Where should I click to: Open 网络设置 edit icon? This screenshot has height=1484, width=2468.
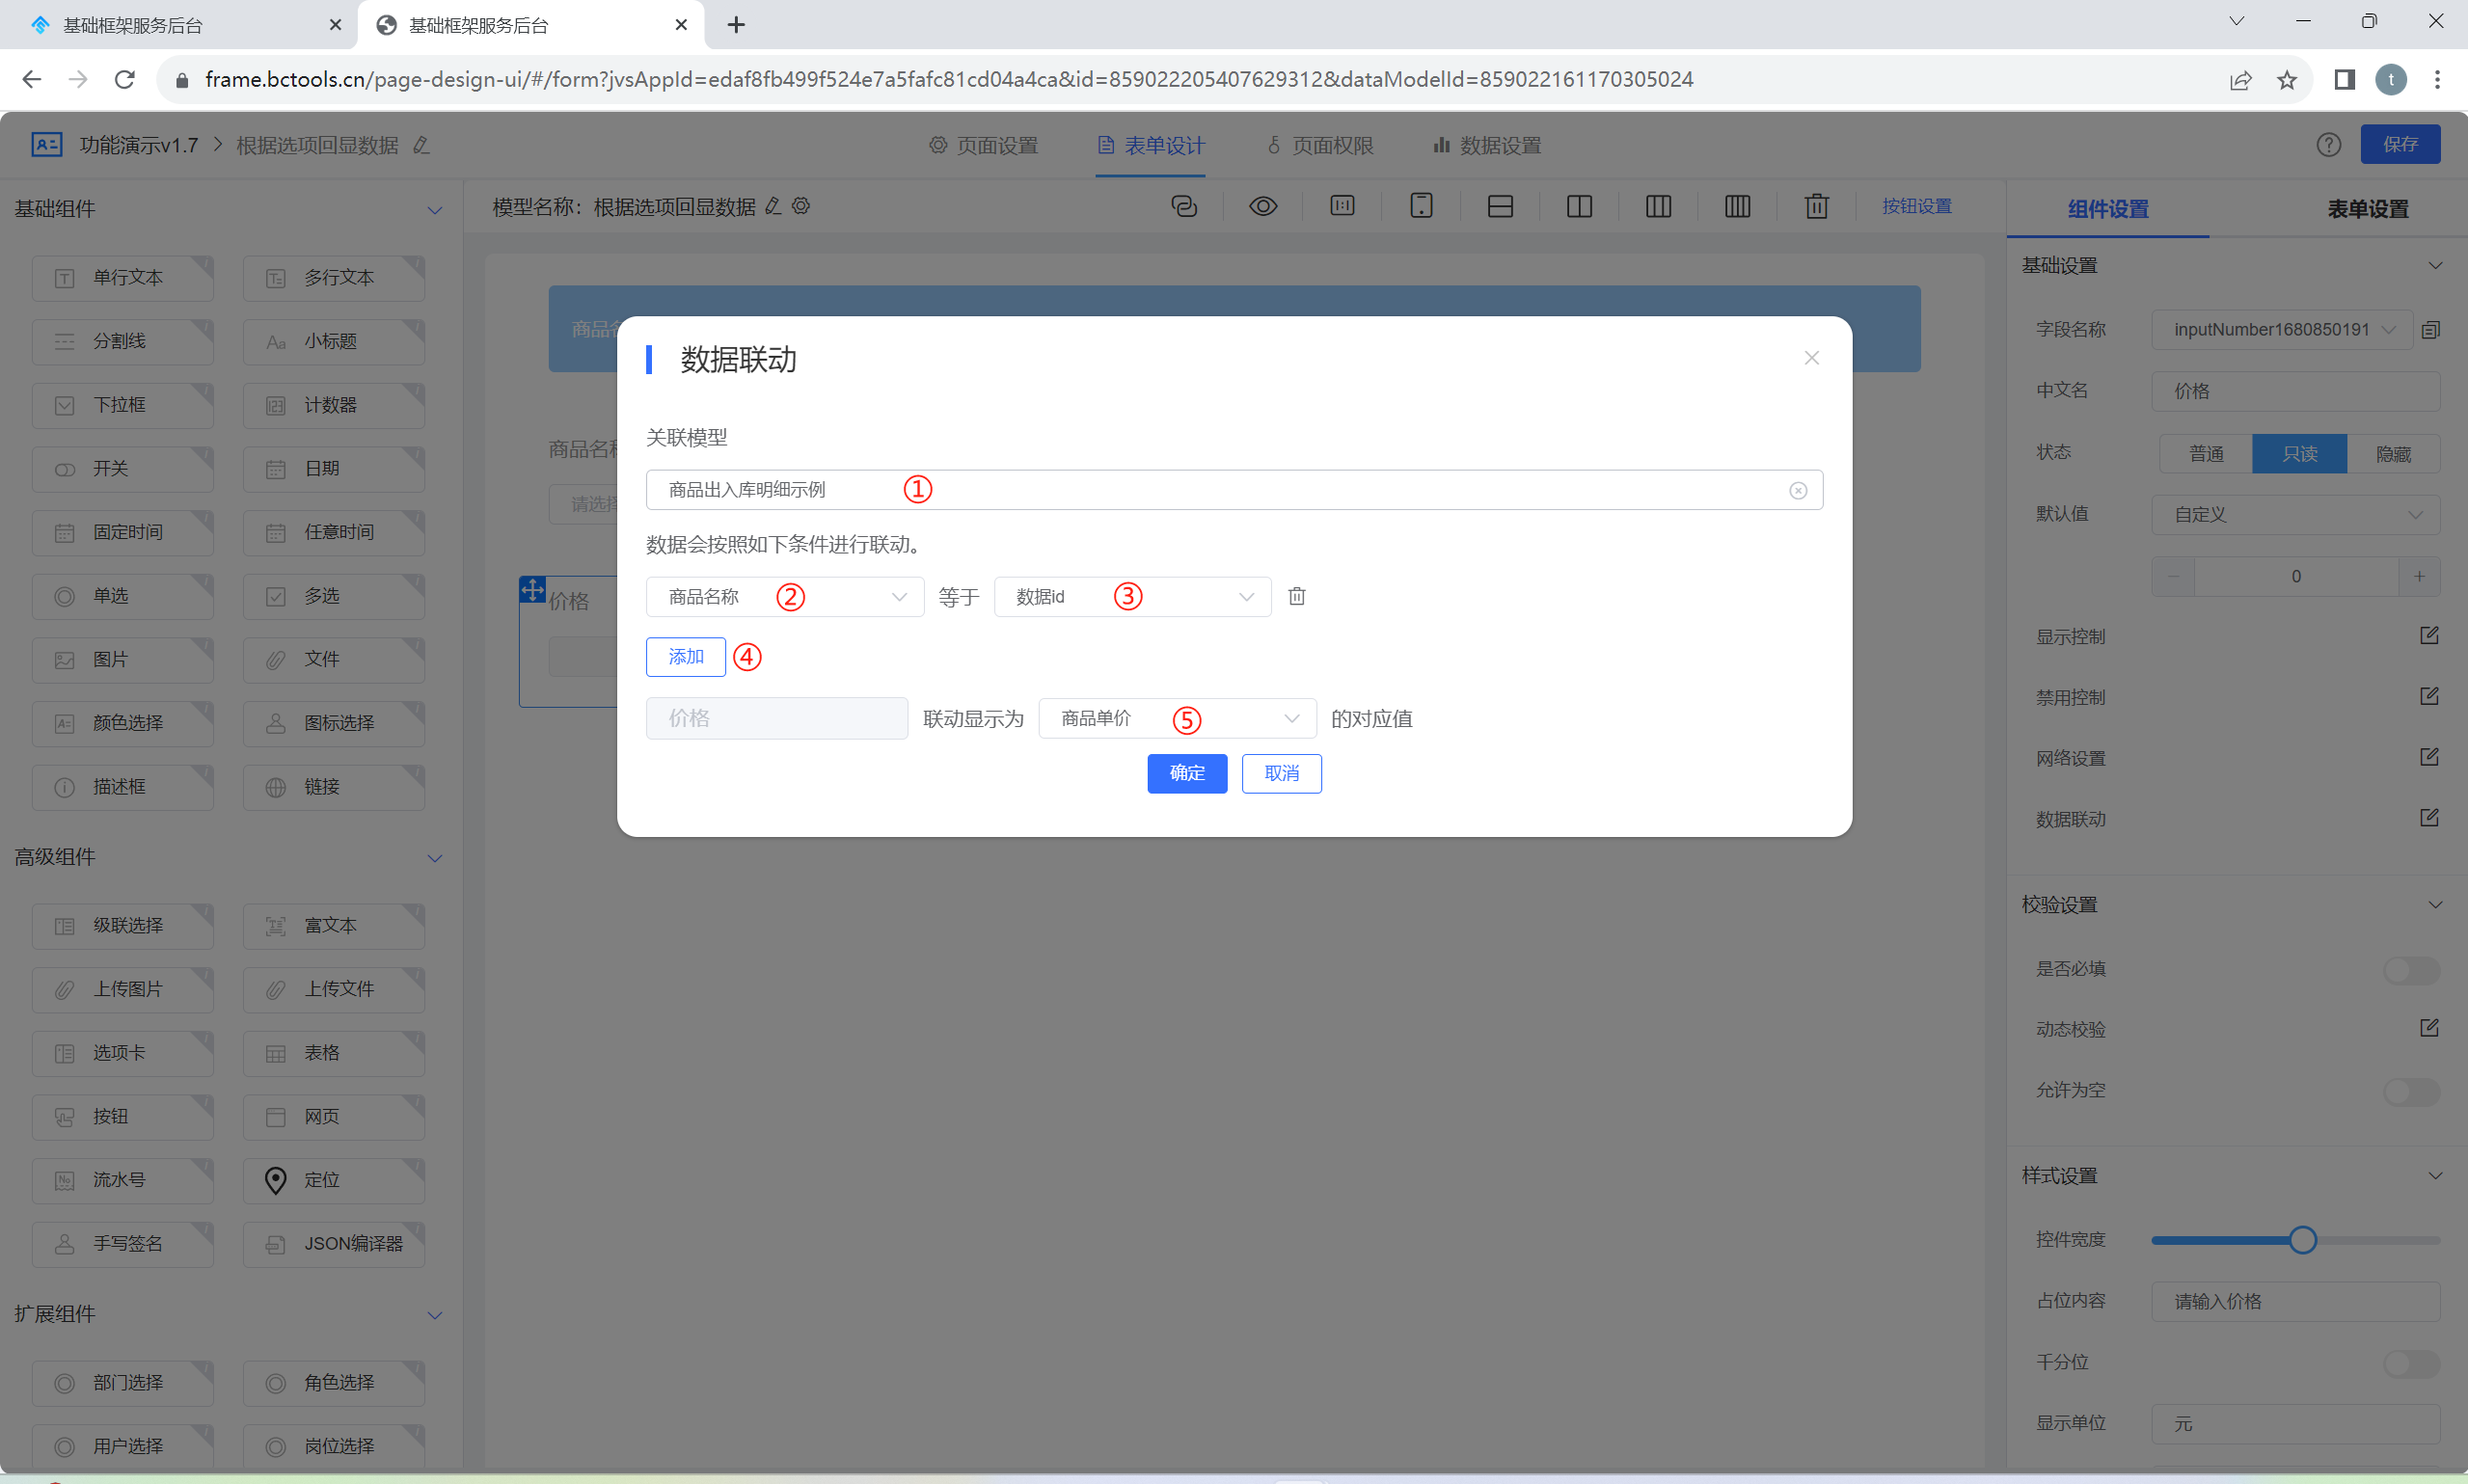click(x=2429, y=757)
